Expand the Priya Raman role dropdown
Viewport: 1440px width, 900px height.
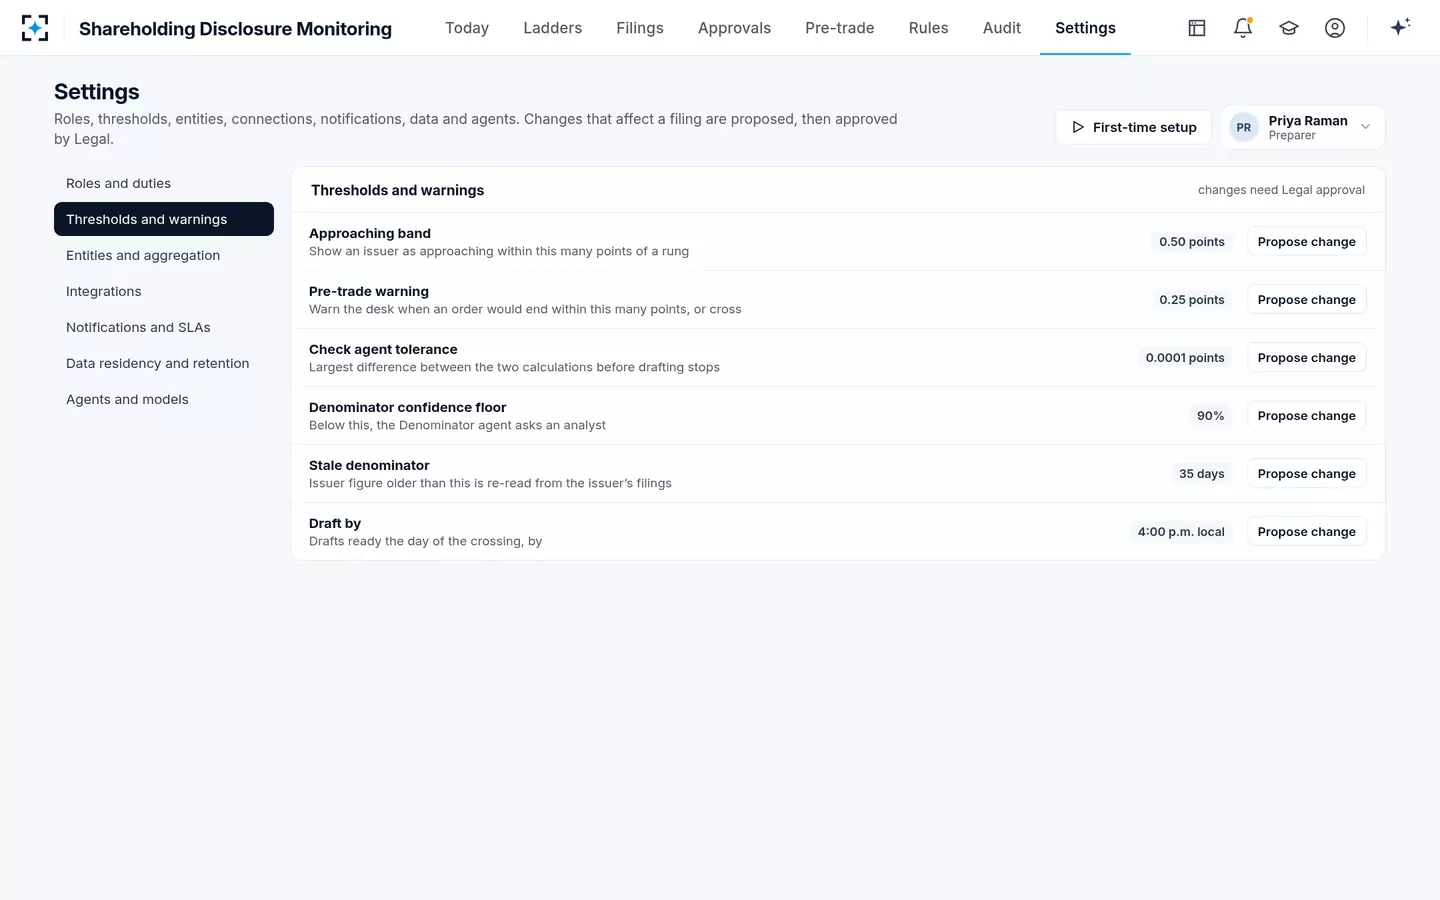coord(1303,128)
